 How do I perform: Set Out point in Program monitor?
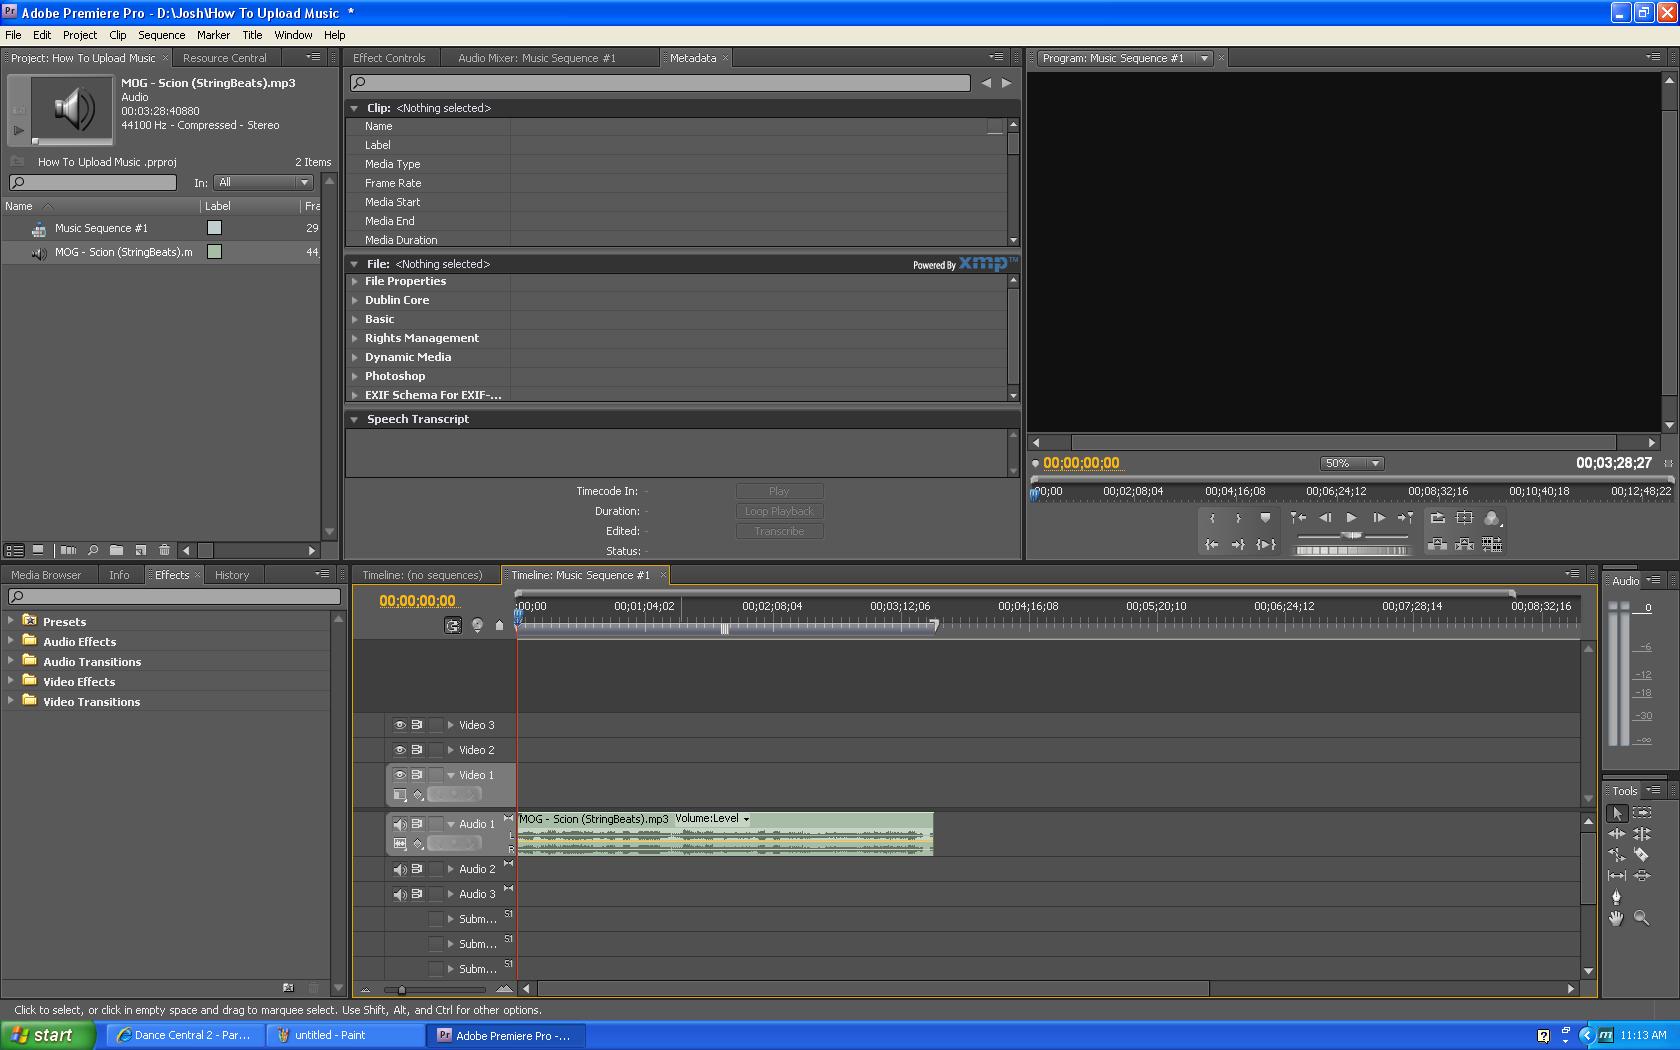point(1238,518)
